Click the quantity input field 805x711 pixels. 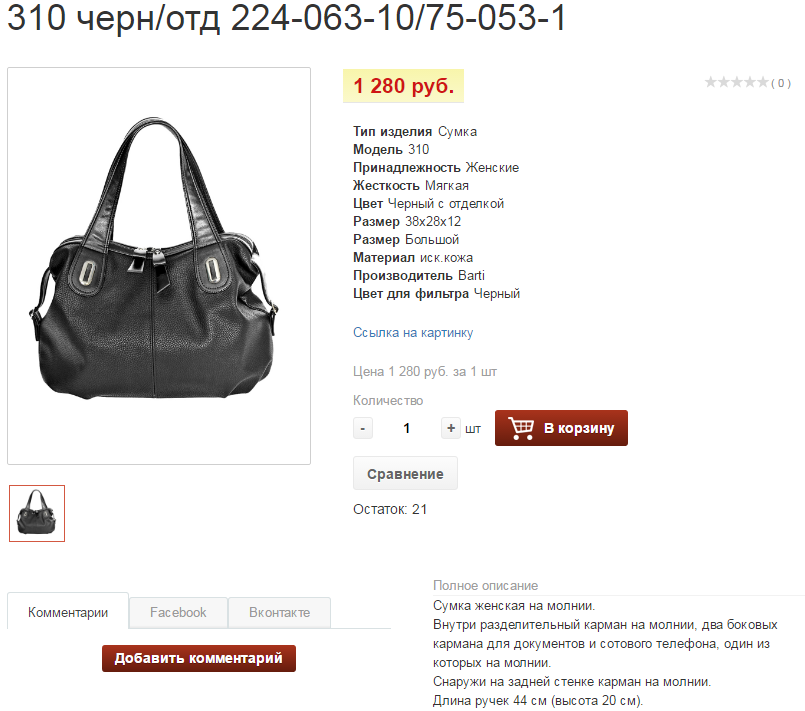pos(407,428)
